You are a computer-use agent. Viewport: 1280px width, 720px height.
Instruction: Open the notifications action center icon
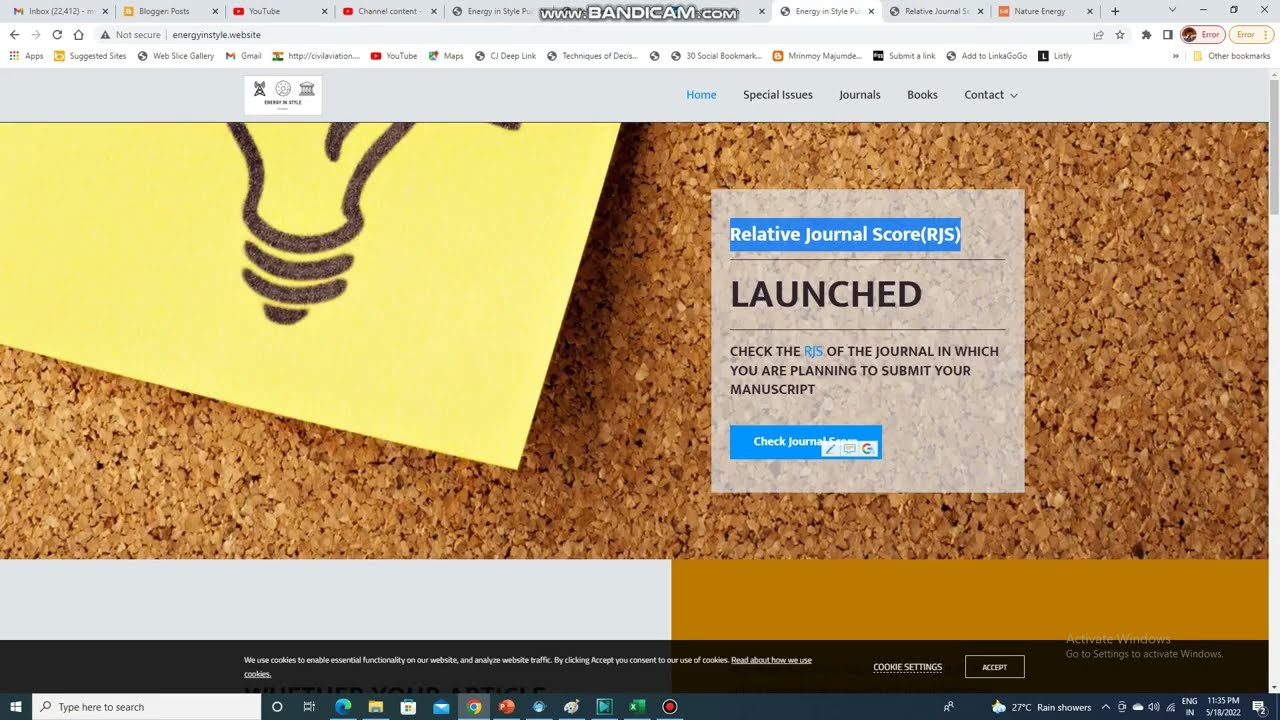click(x=1259, y=707)
